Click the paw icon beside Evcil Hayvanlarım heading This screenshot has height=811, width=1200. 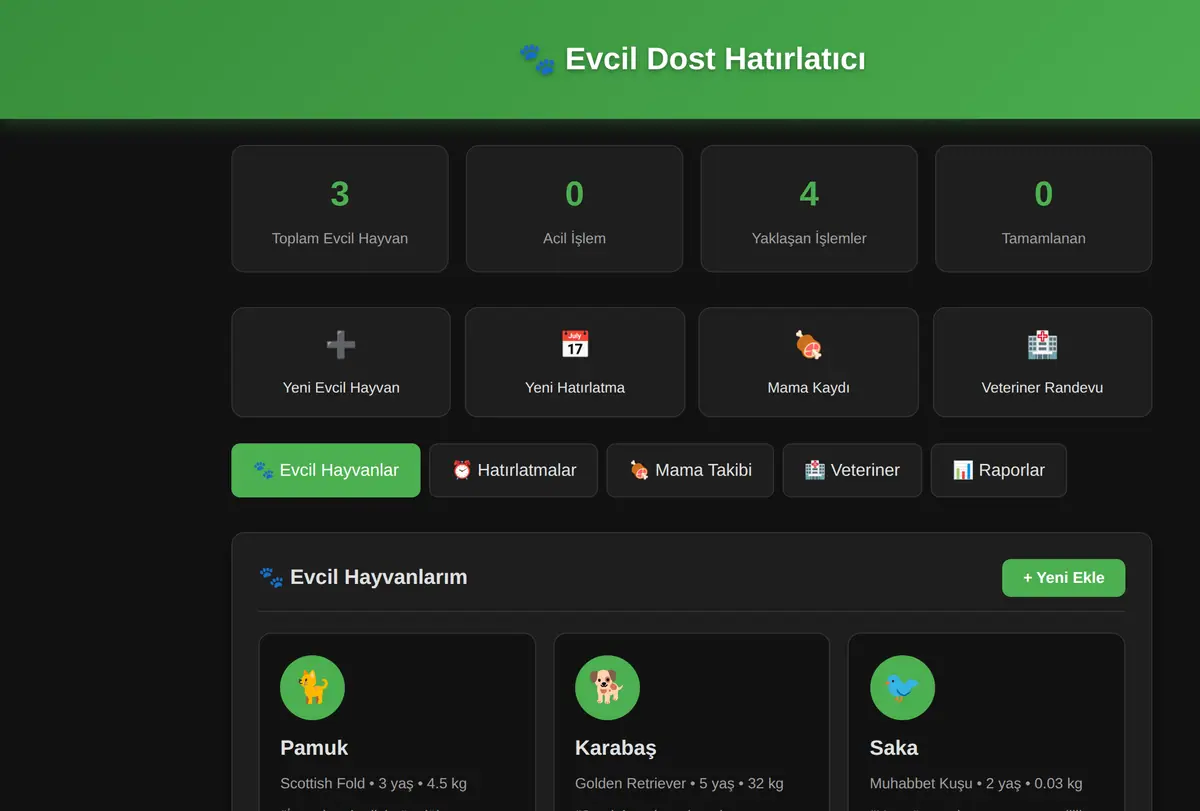[271, 577]
